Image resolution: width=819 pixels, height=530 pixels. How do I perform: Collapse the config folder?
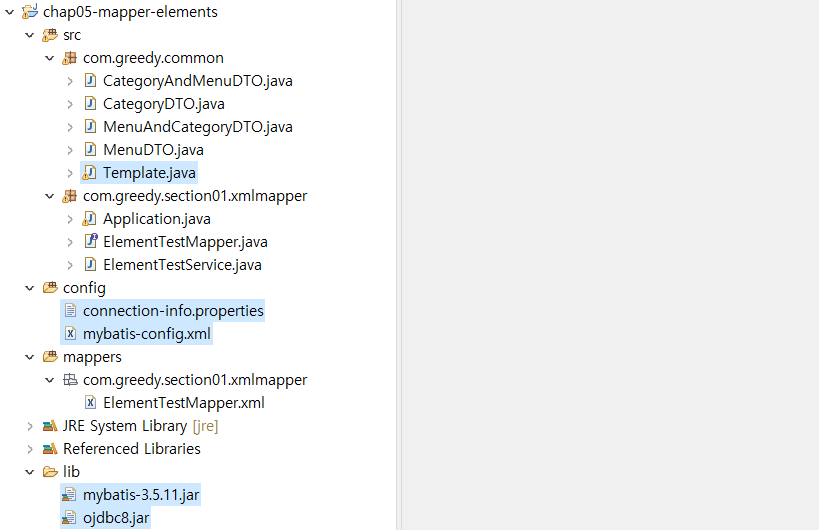coord(30,288)
